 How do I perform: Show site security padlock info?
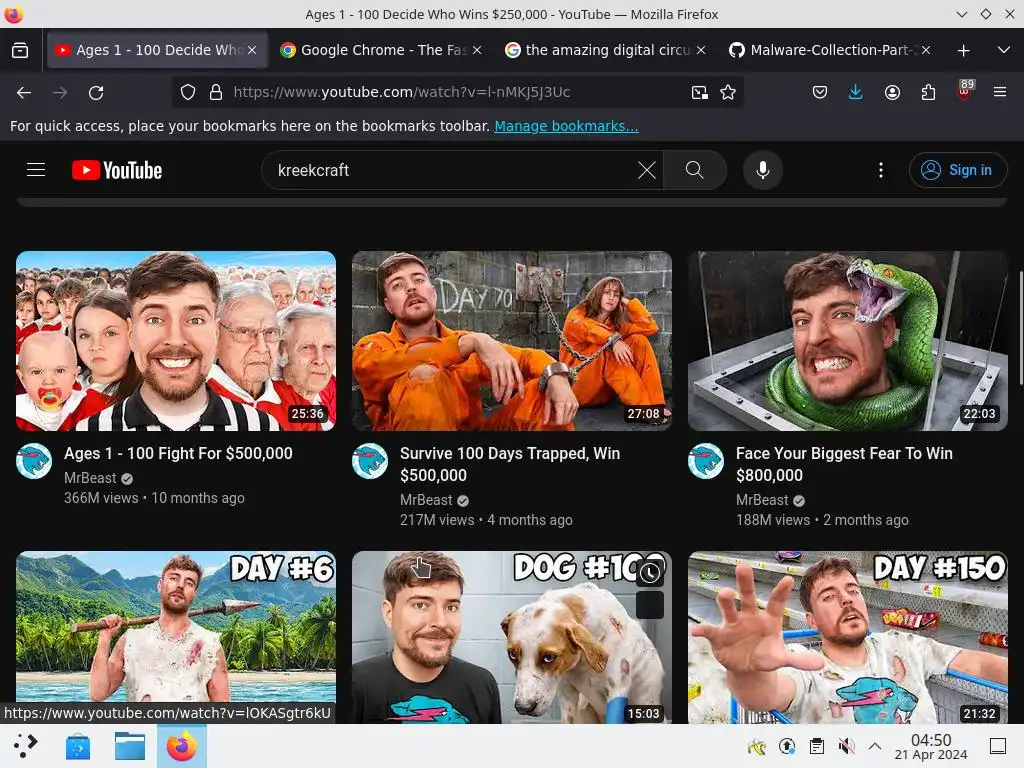[216, 92]
